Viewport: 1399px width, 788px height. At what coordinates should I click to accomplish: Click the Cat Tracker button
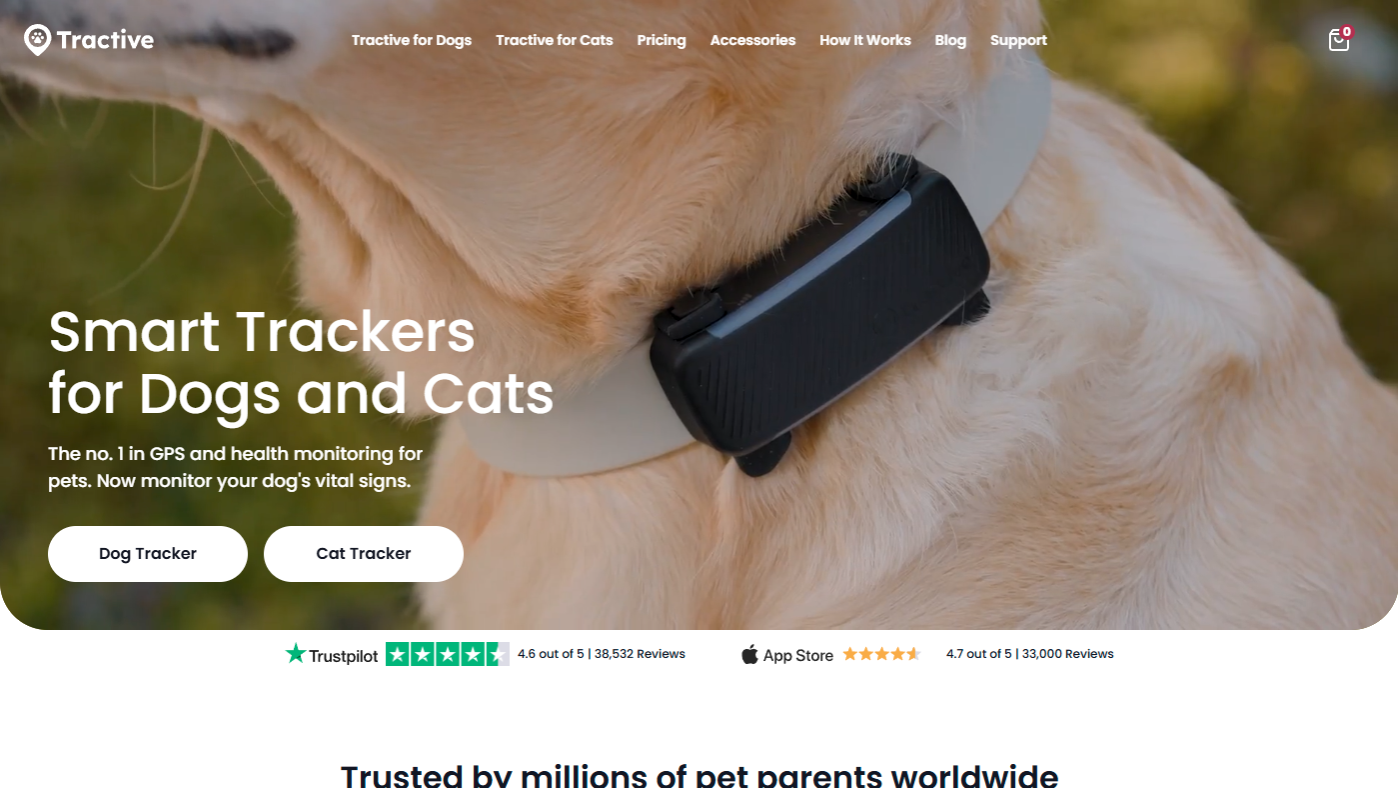(364, 554)
